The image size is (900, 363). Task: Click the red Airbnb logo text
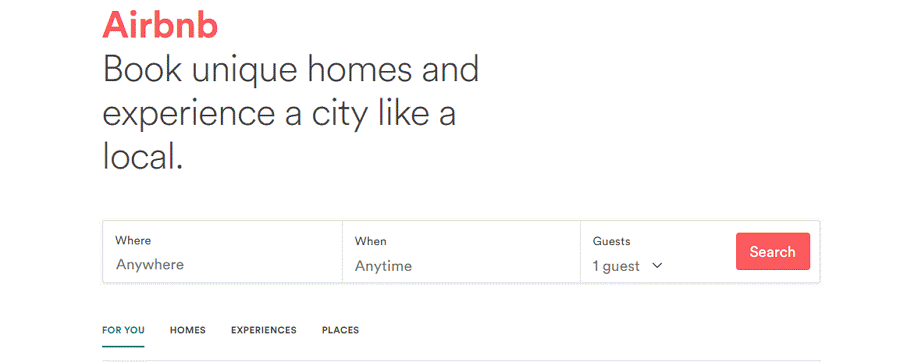pyautogui.click(x=160, y=25)
